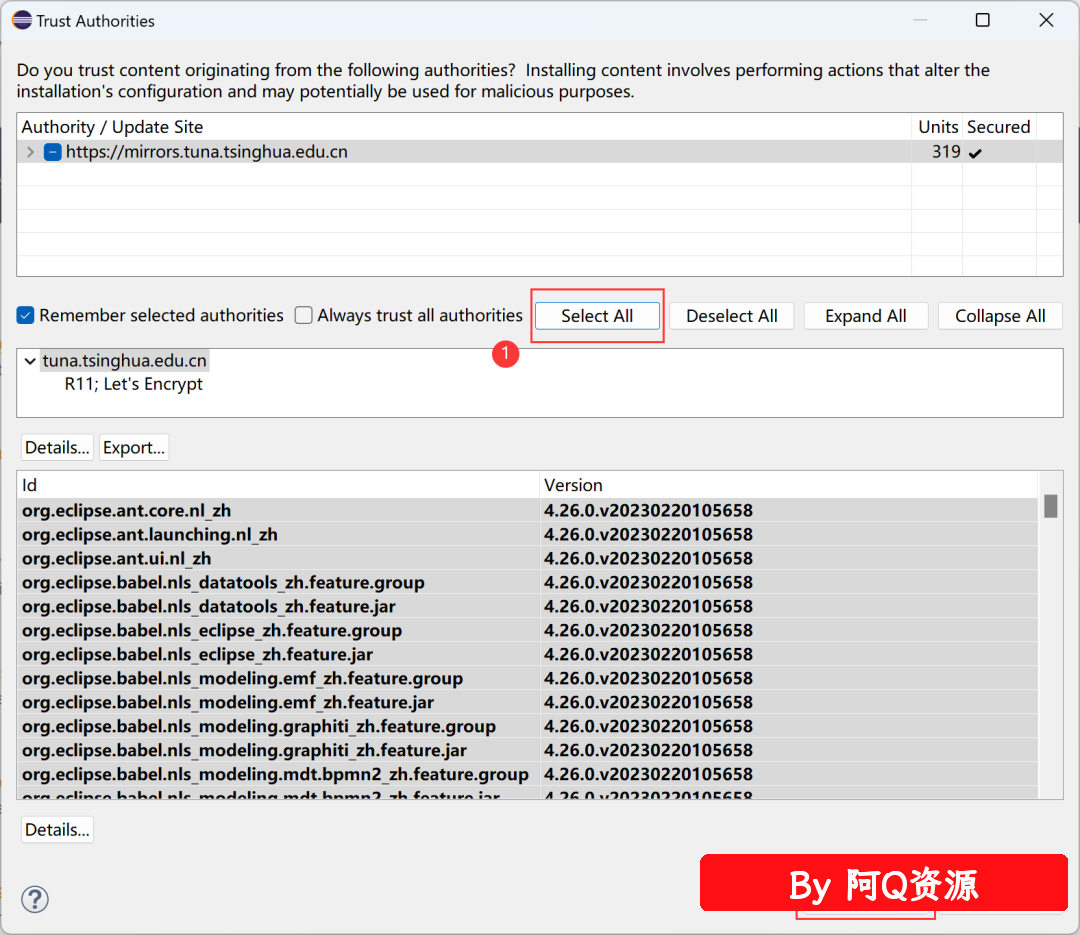Image resolution: width=1080 pixels, height=935 pixels.
Task: Select org.eclipse.babel.nls_eclipse_zh.feature.jar row
Action: pyautogui.click(x=528, y=654)
